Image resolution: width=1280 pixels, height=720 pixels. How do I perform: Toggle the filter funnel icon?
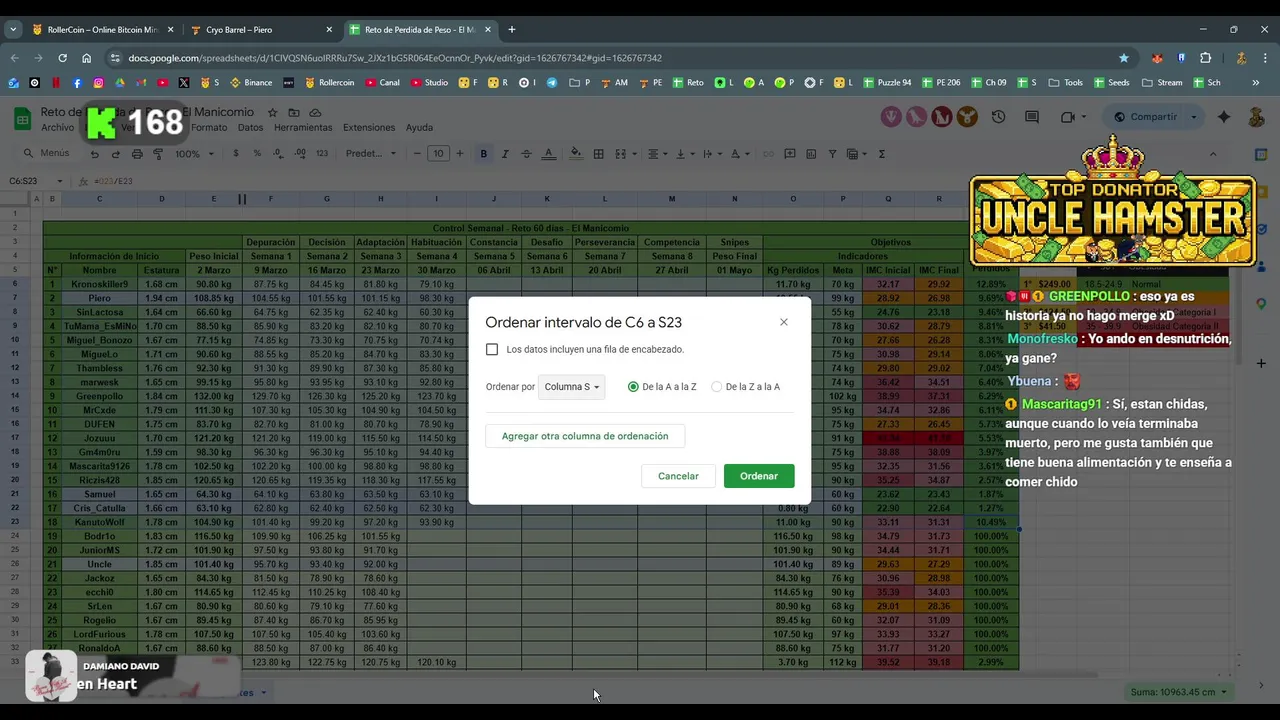pyautogui.click(x=832, y=154)
